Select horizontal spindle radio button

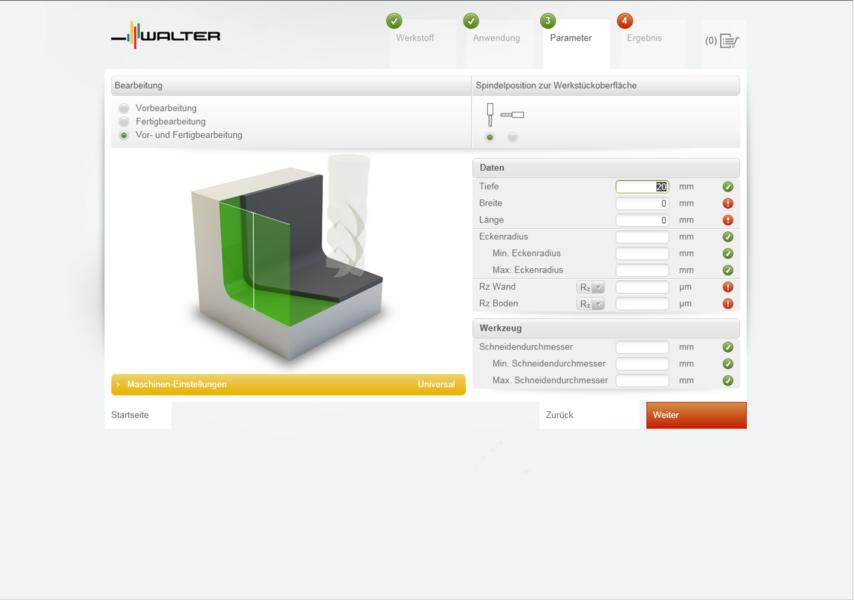click(x=513, y=137)
